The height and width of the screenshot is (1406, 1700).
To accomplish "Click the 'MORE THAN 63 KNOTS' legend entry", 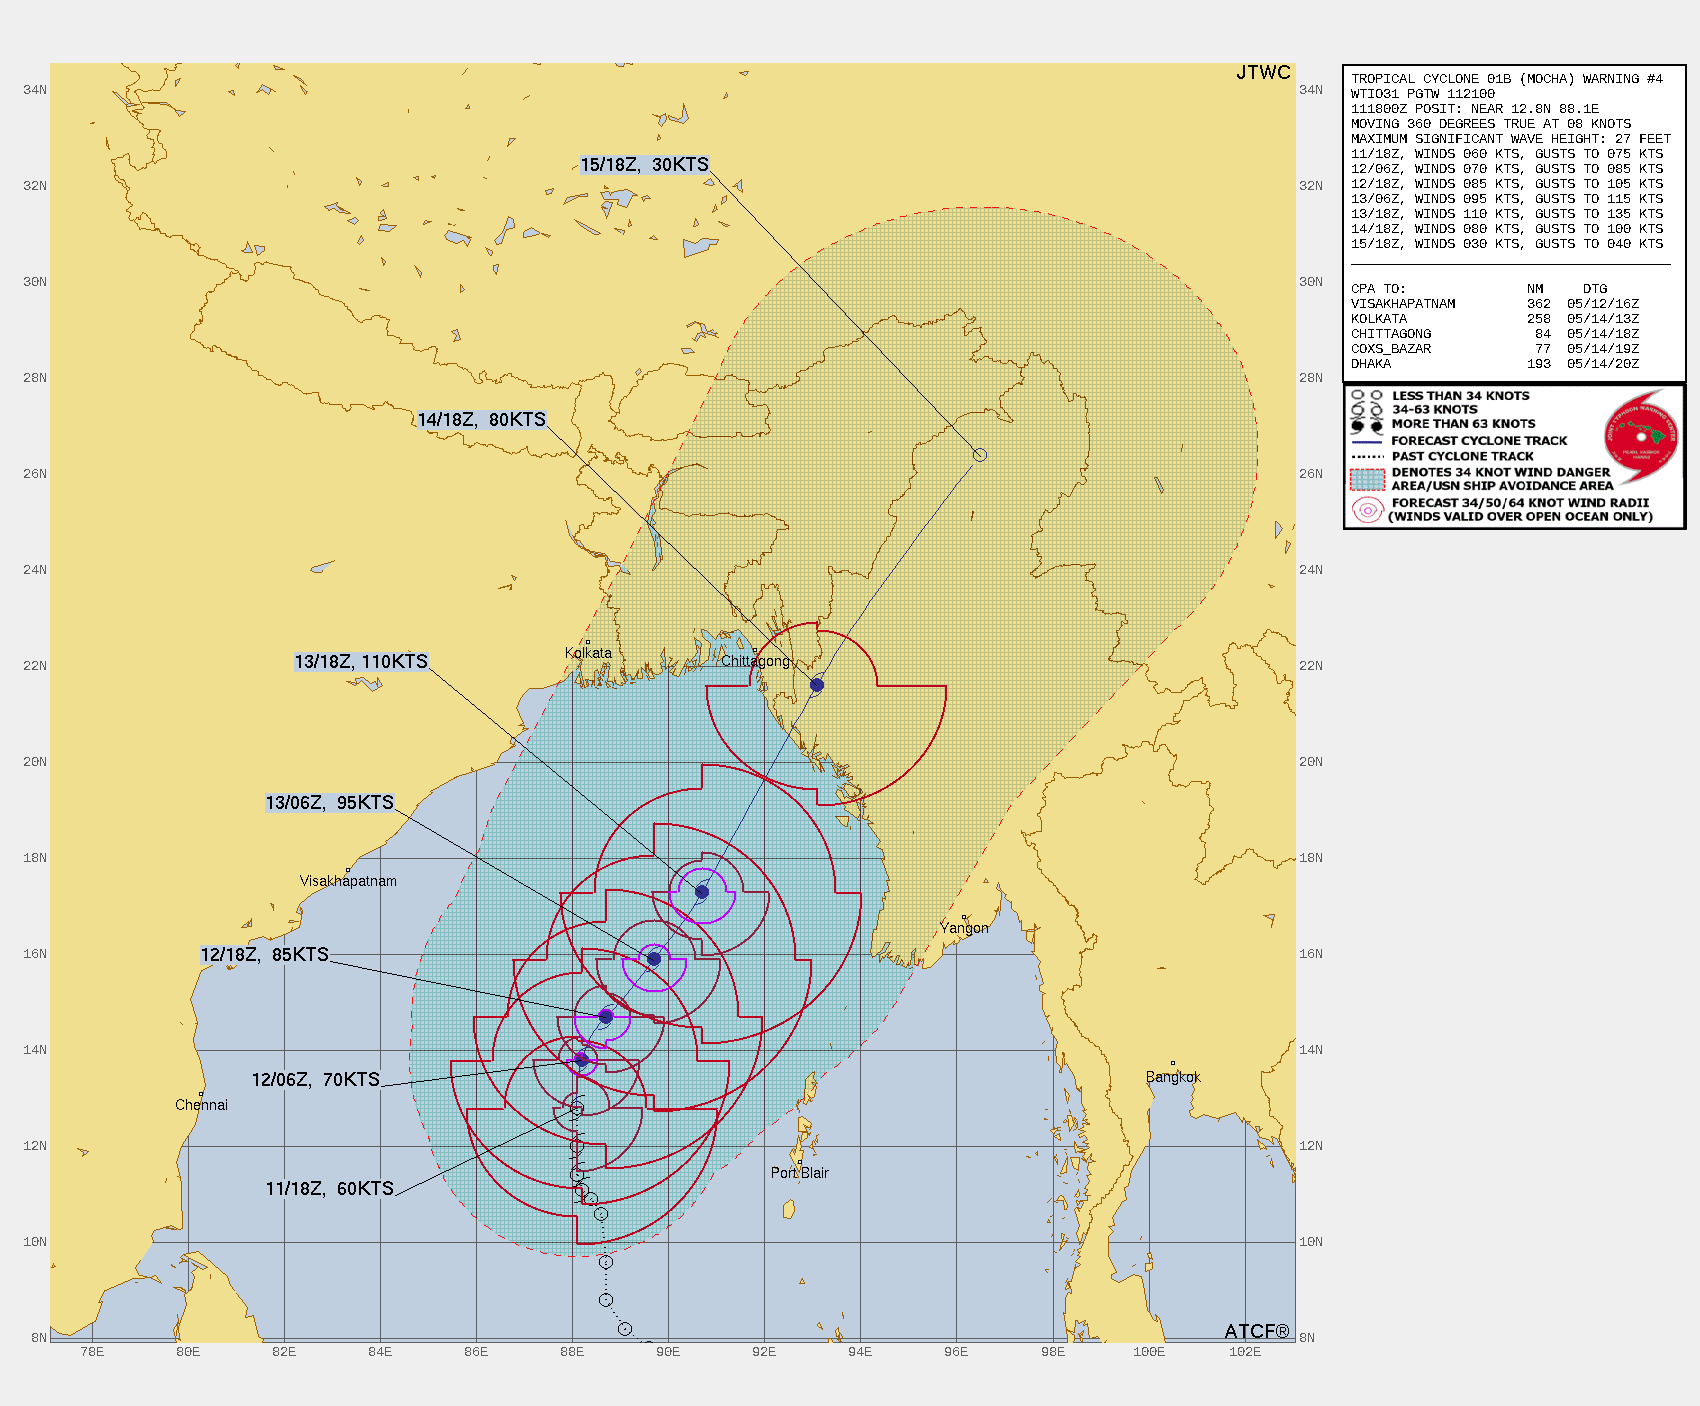I will tap(1463, 424).
